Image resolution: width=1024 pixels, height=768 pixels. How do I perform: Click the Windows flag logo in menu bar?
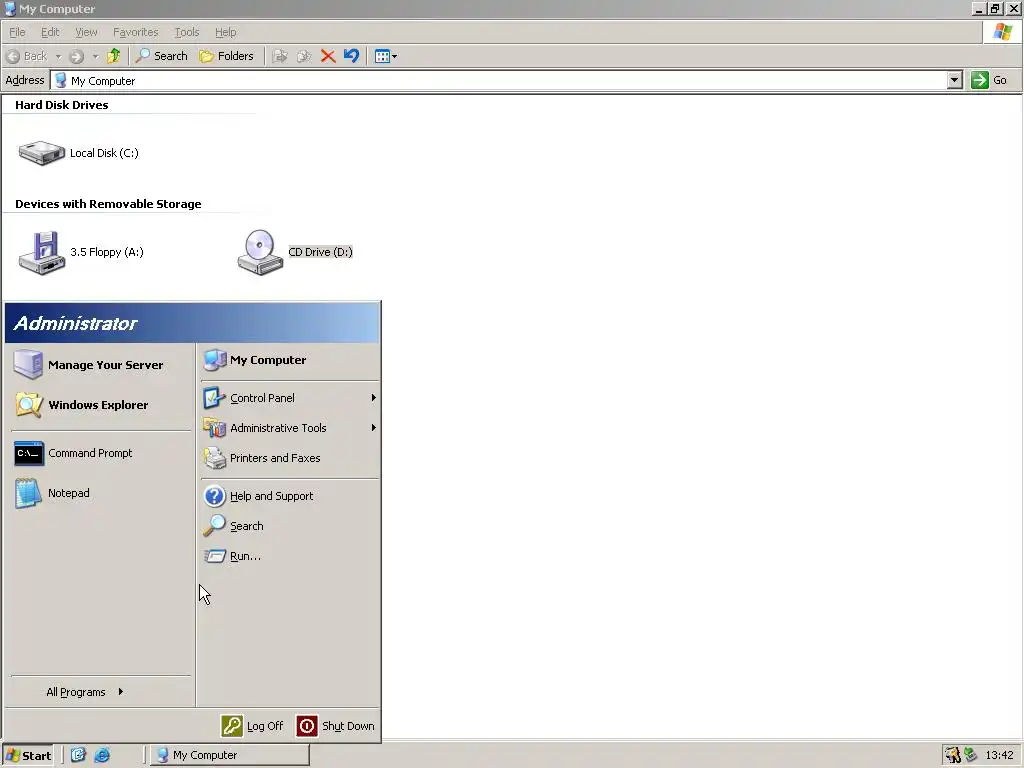click(1002, 32)
